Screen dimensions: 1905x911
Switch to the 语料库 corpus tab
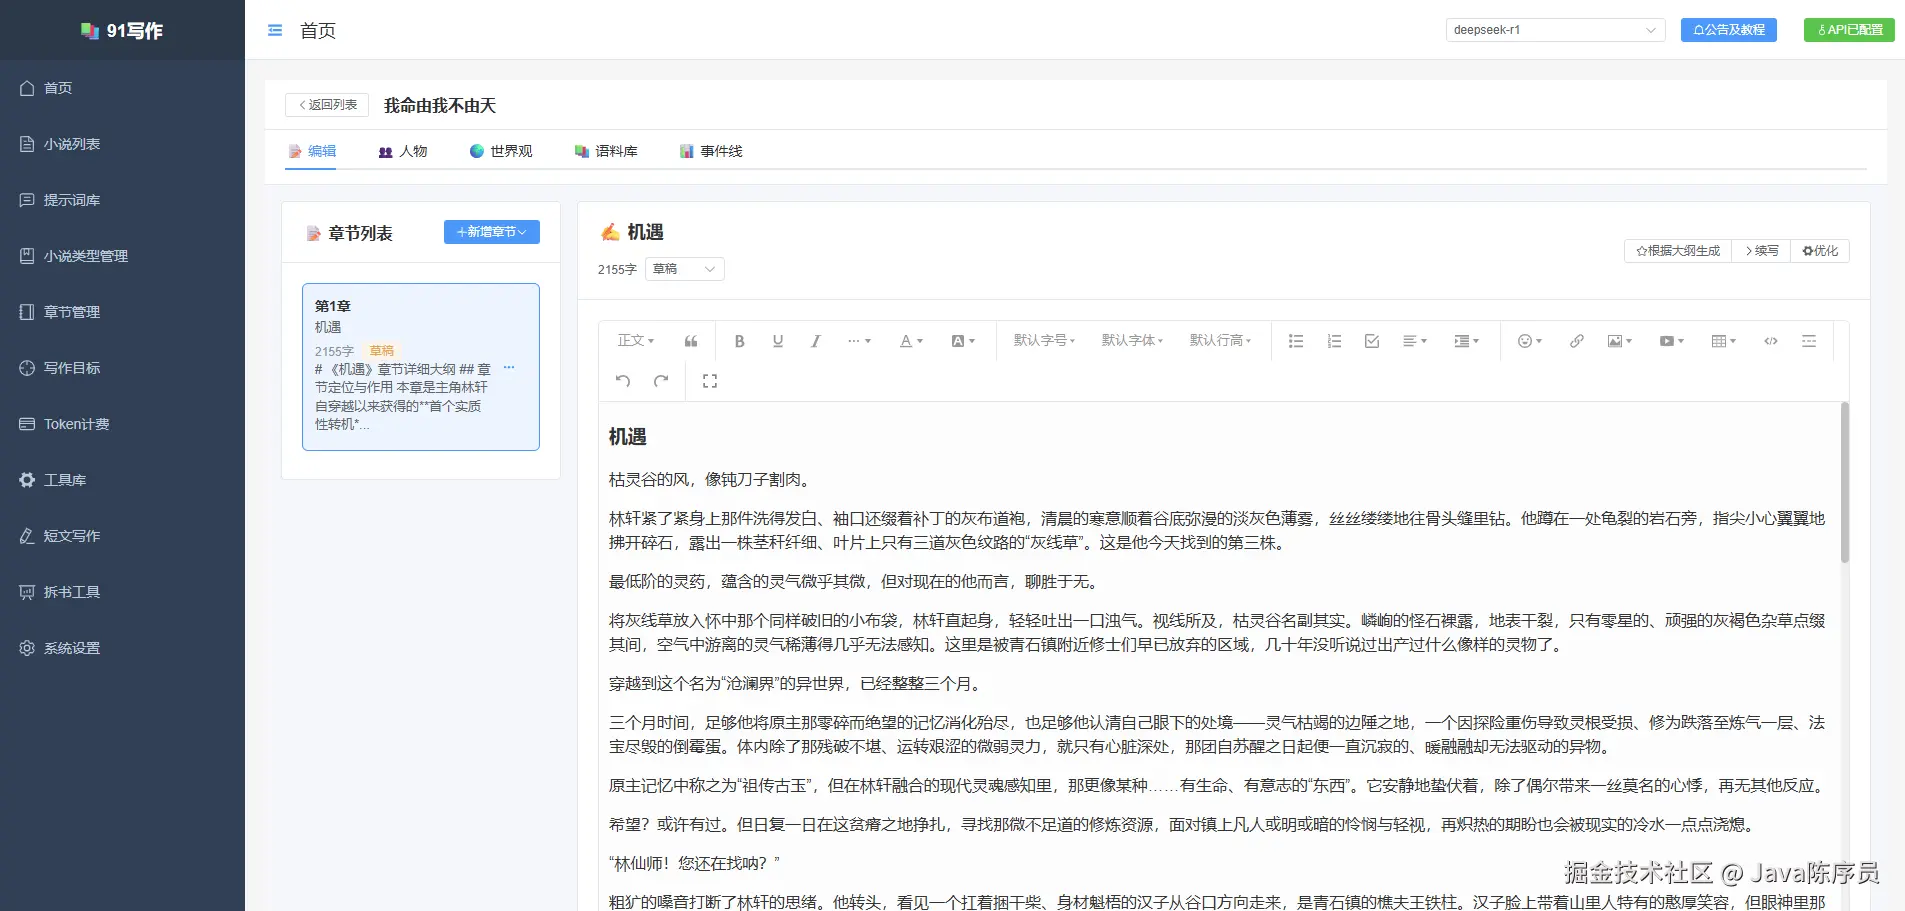click(606, 151)
